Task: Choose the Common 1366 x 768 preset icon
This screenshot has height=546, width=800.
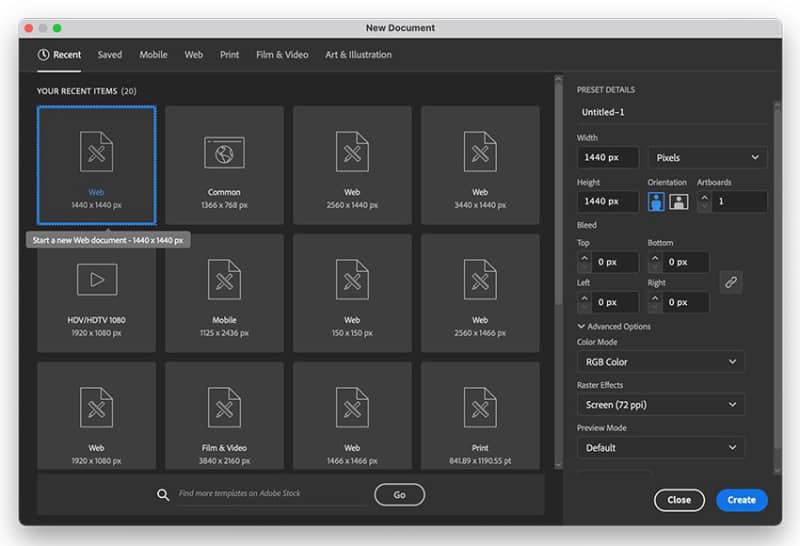Action: point(224,152)
